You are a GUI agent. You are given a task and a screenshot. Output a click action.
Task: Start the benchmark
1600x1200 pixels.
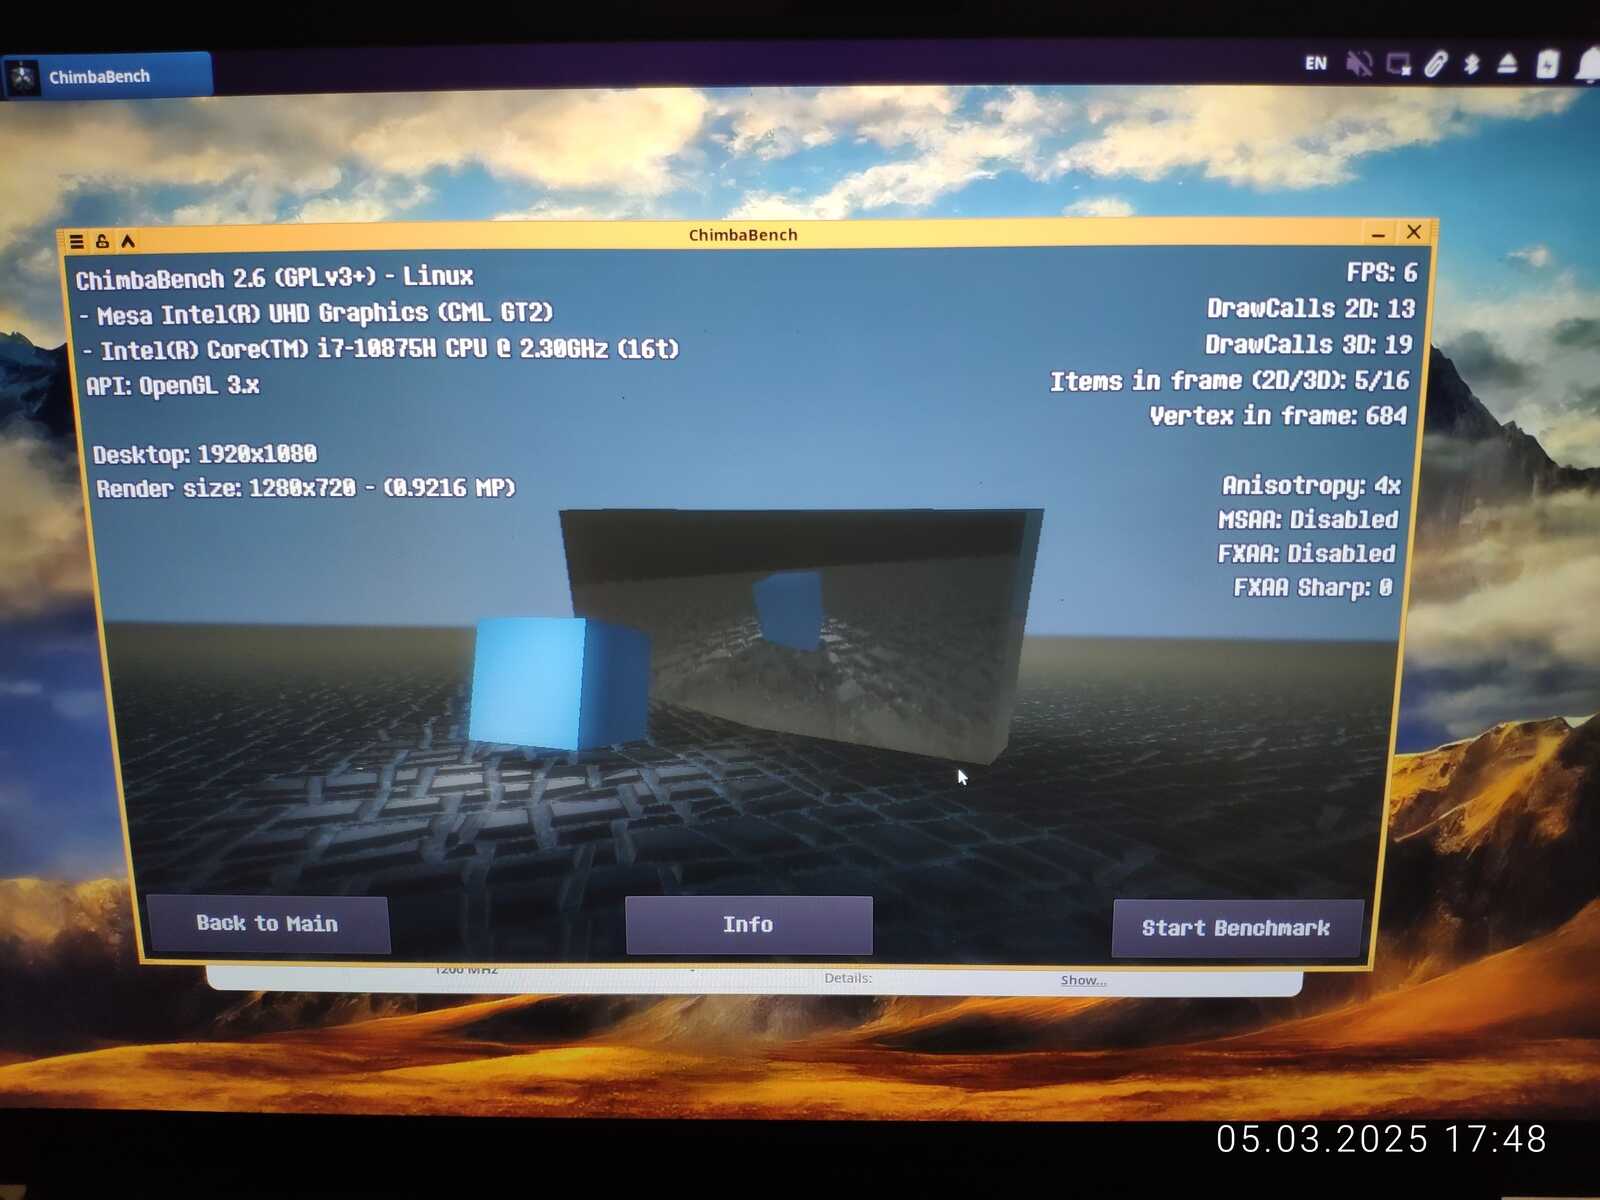tap(1237, 928)
